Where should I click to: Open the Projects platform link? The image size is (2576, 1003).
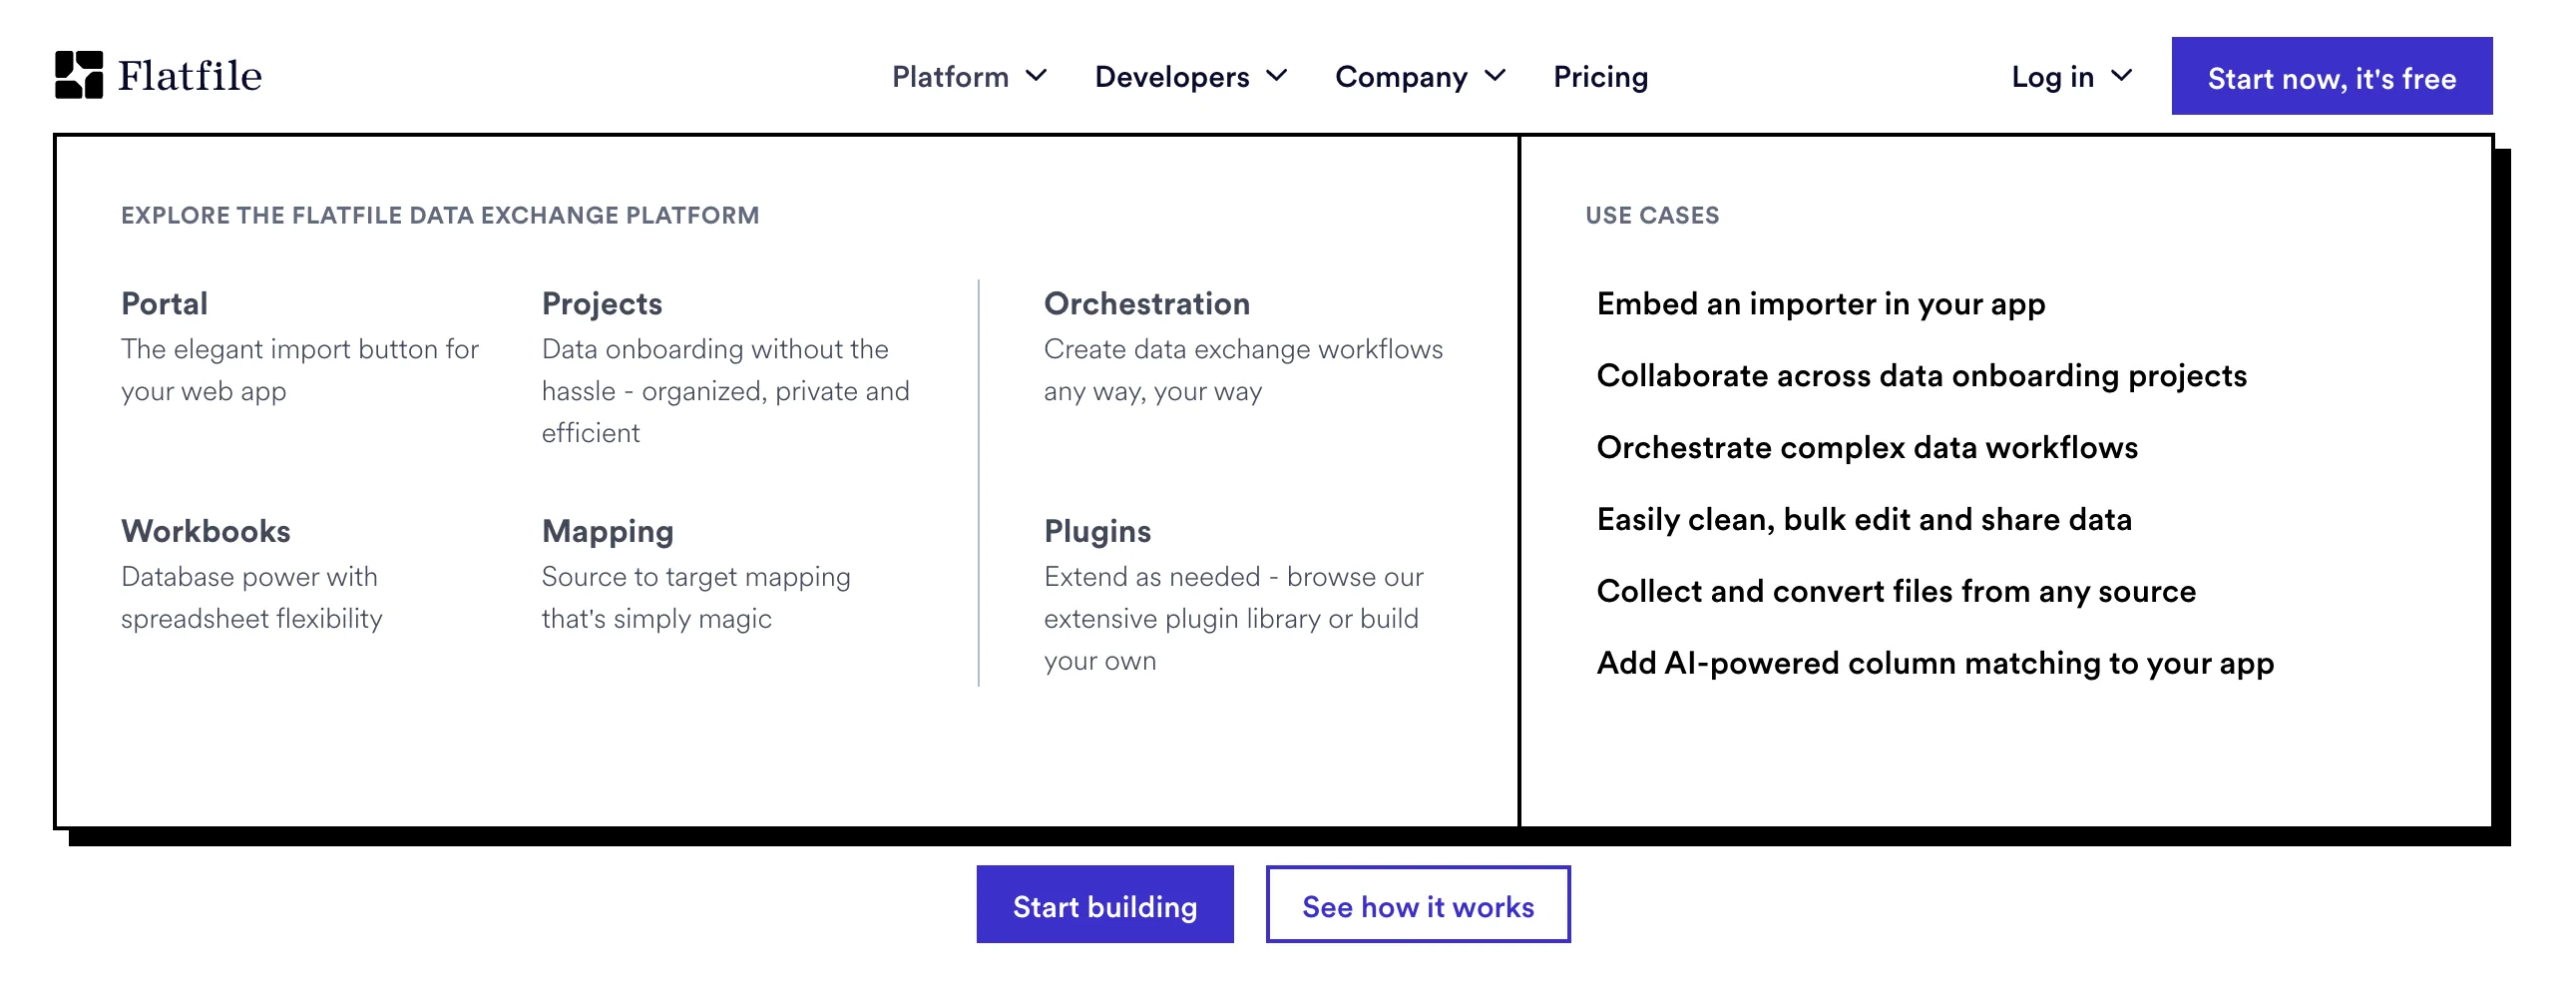(x=601, y=303)
